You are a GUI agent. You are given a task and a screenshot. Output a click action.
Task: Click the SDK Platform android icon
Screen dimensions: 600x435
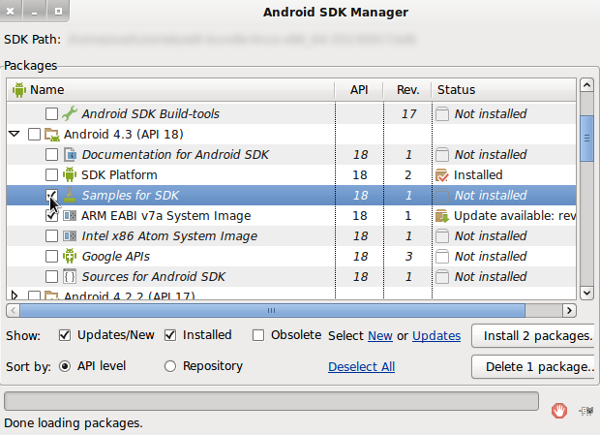pyautogui.click(x=70, y=175)
